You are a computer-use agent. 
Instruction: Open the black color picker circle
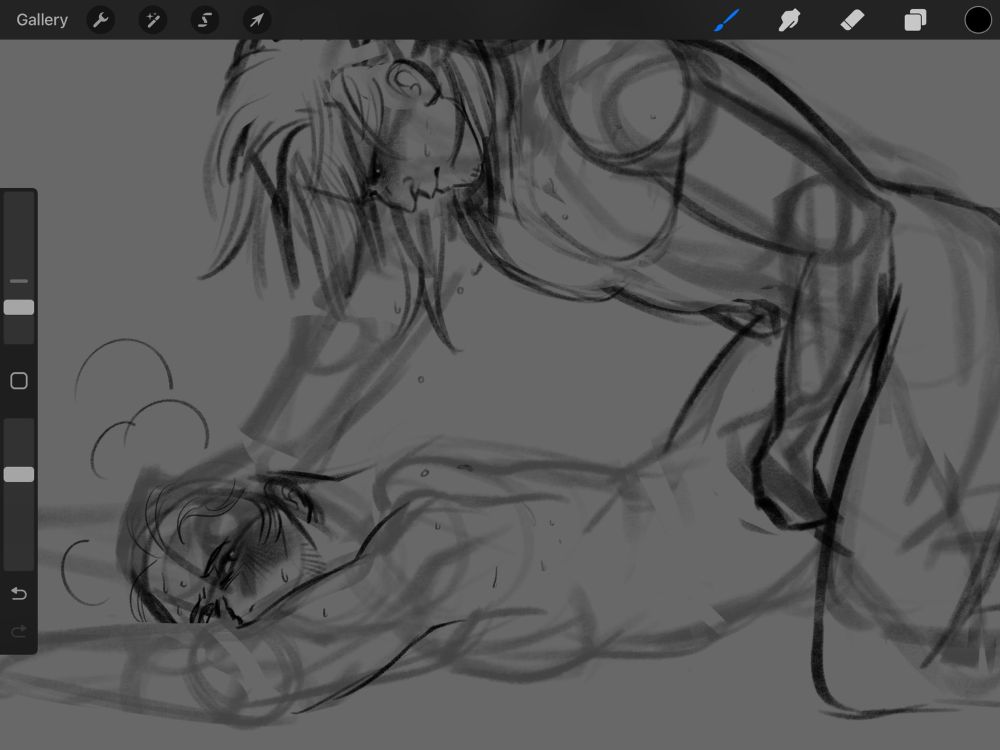[x=978, y=20]
